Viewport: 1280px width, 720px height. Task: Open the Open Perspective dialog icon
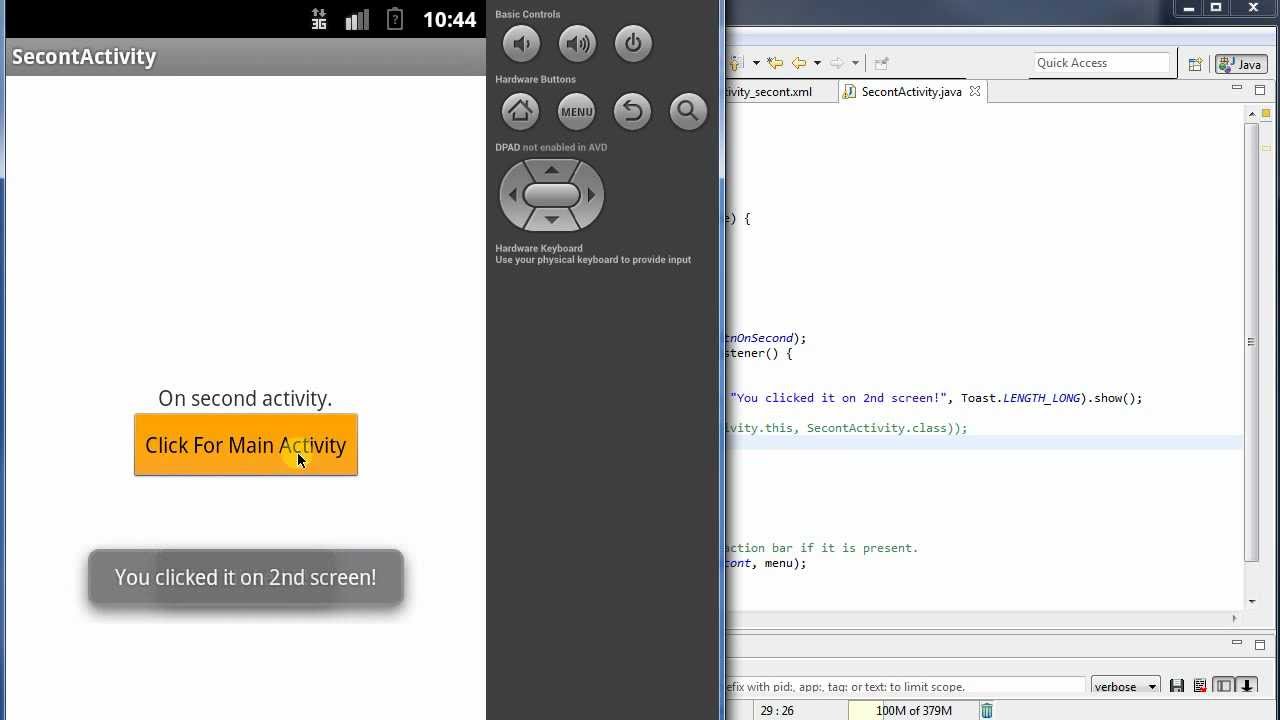[1195, 64]
